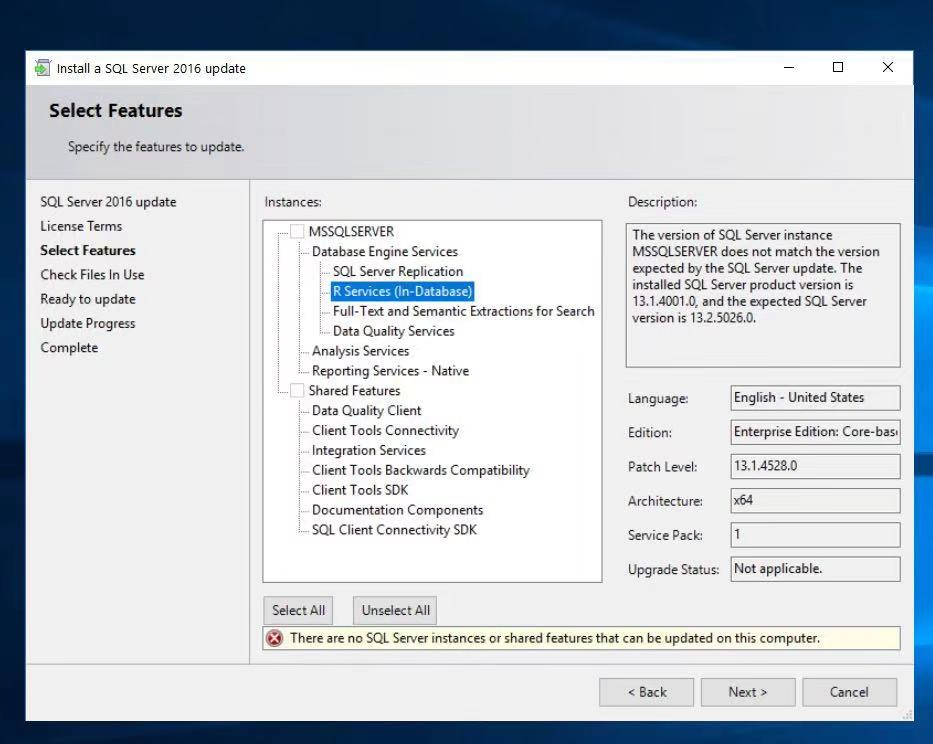933x744 pixels.
Task: Minimize the installer window
Action: coord(789,67)
